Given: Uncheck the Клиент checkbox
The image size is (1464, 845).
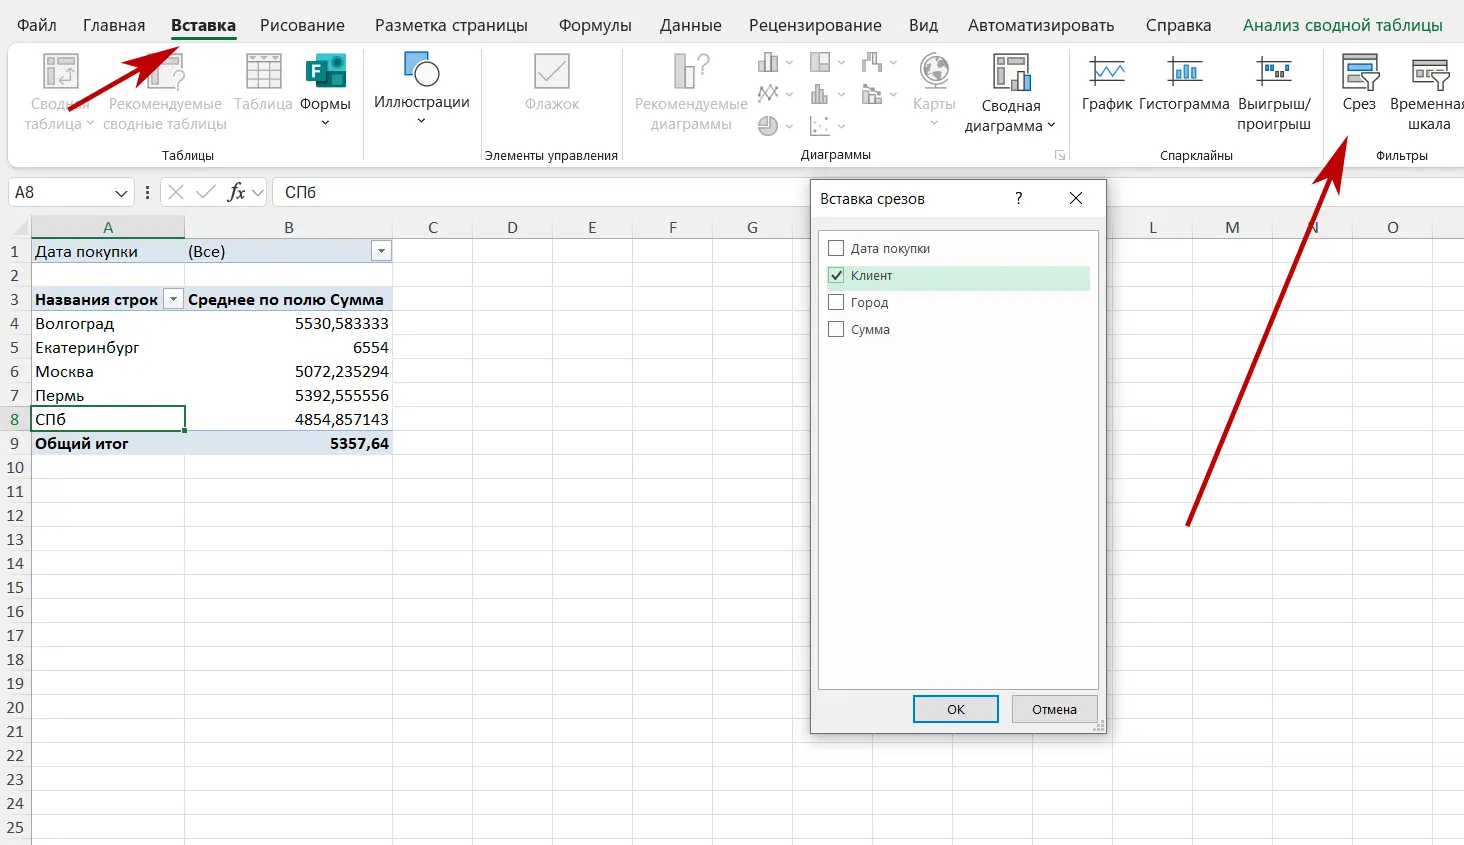Looking at the screenshot, I should coord(836,276).
